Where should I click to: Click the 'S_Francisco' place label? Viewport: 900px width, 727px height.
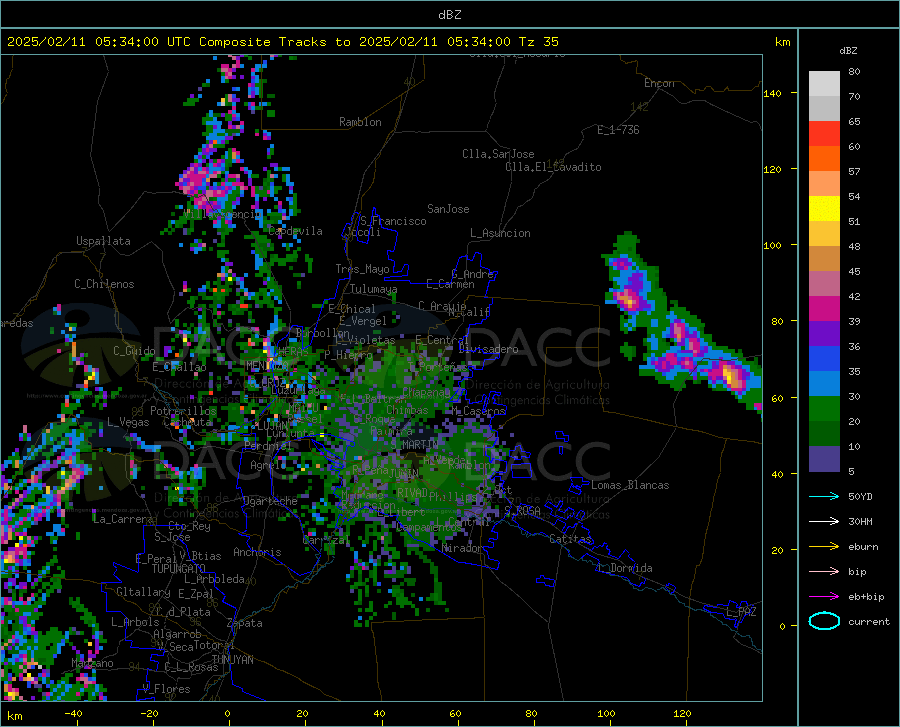[393, 221]
